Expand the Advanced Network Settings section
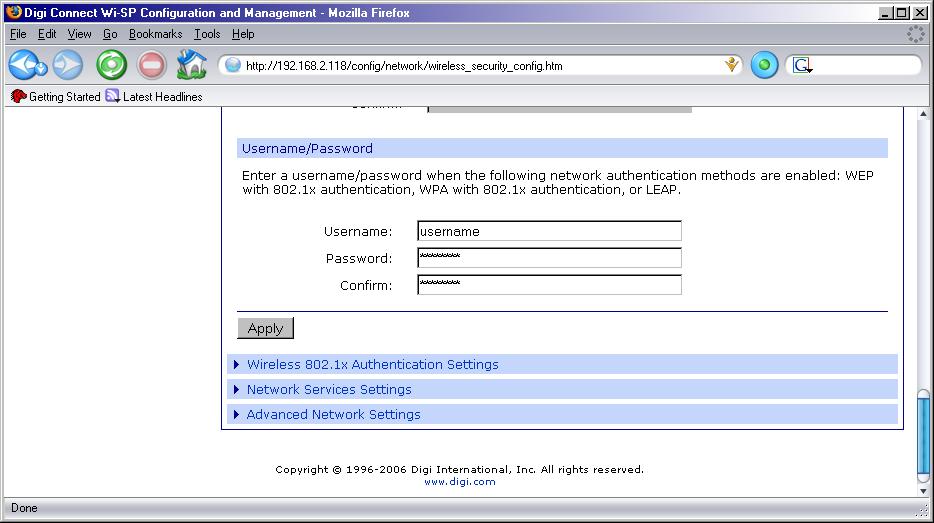 (333, 415)
